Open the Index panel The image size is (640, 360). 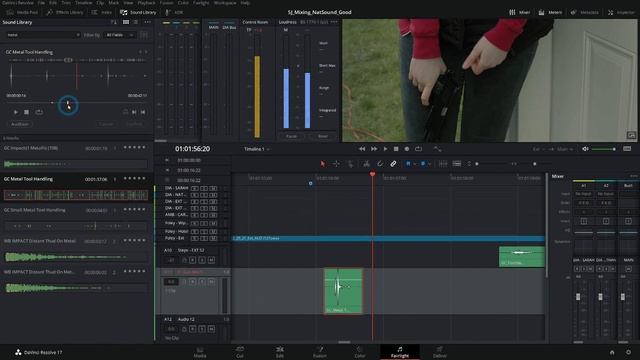pyautogui.click(x=102, y=12)
